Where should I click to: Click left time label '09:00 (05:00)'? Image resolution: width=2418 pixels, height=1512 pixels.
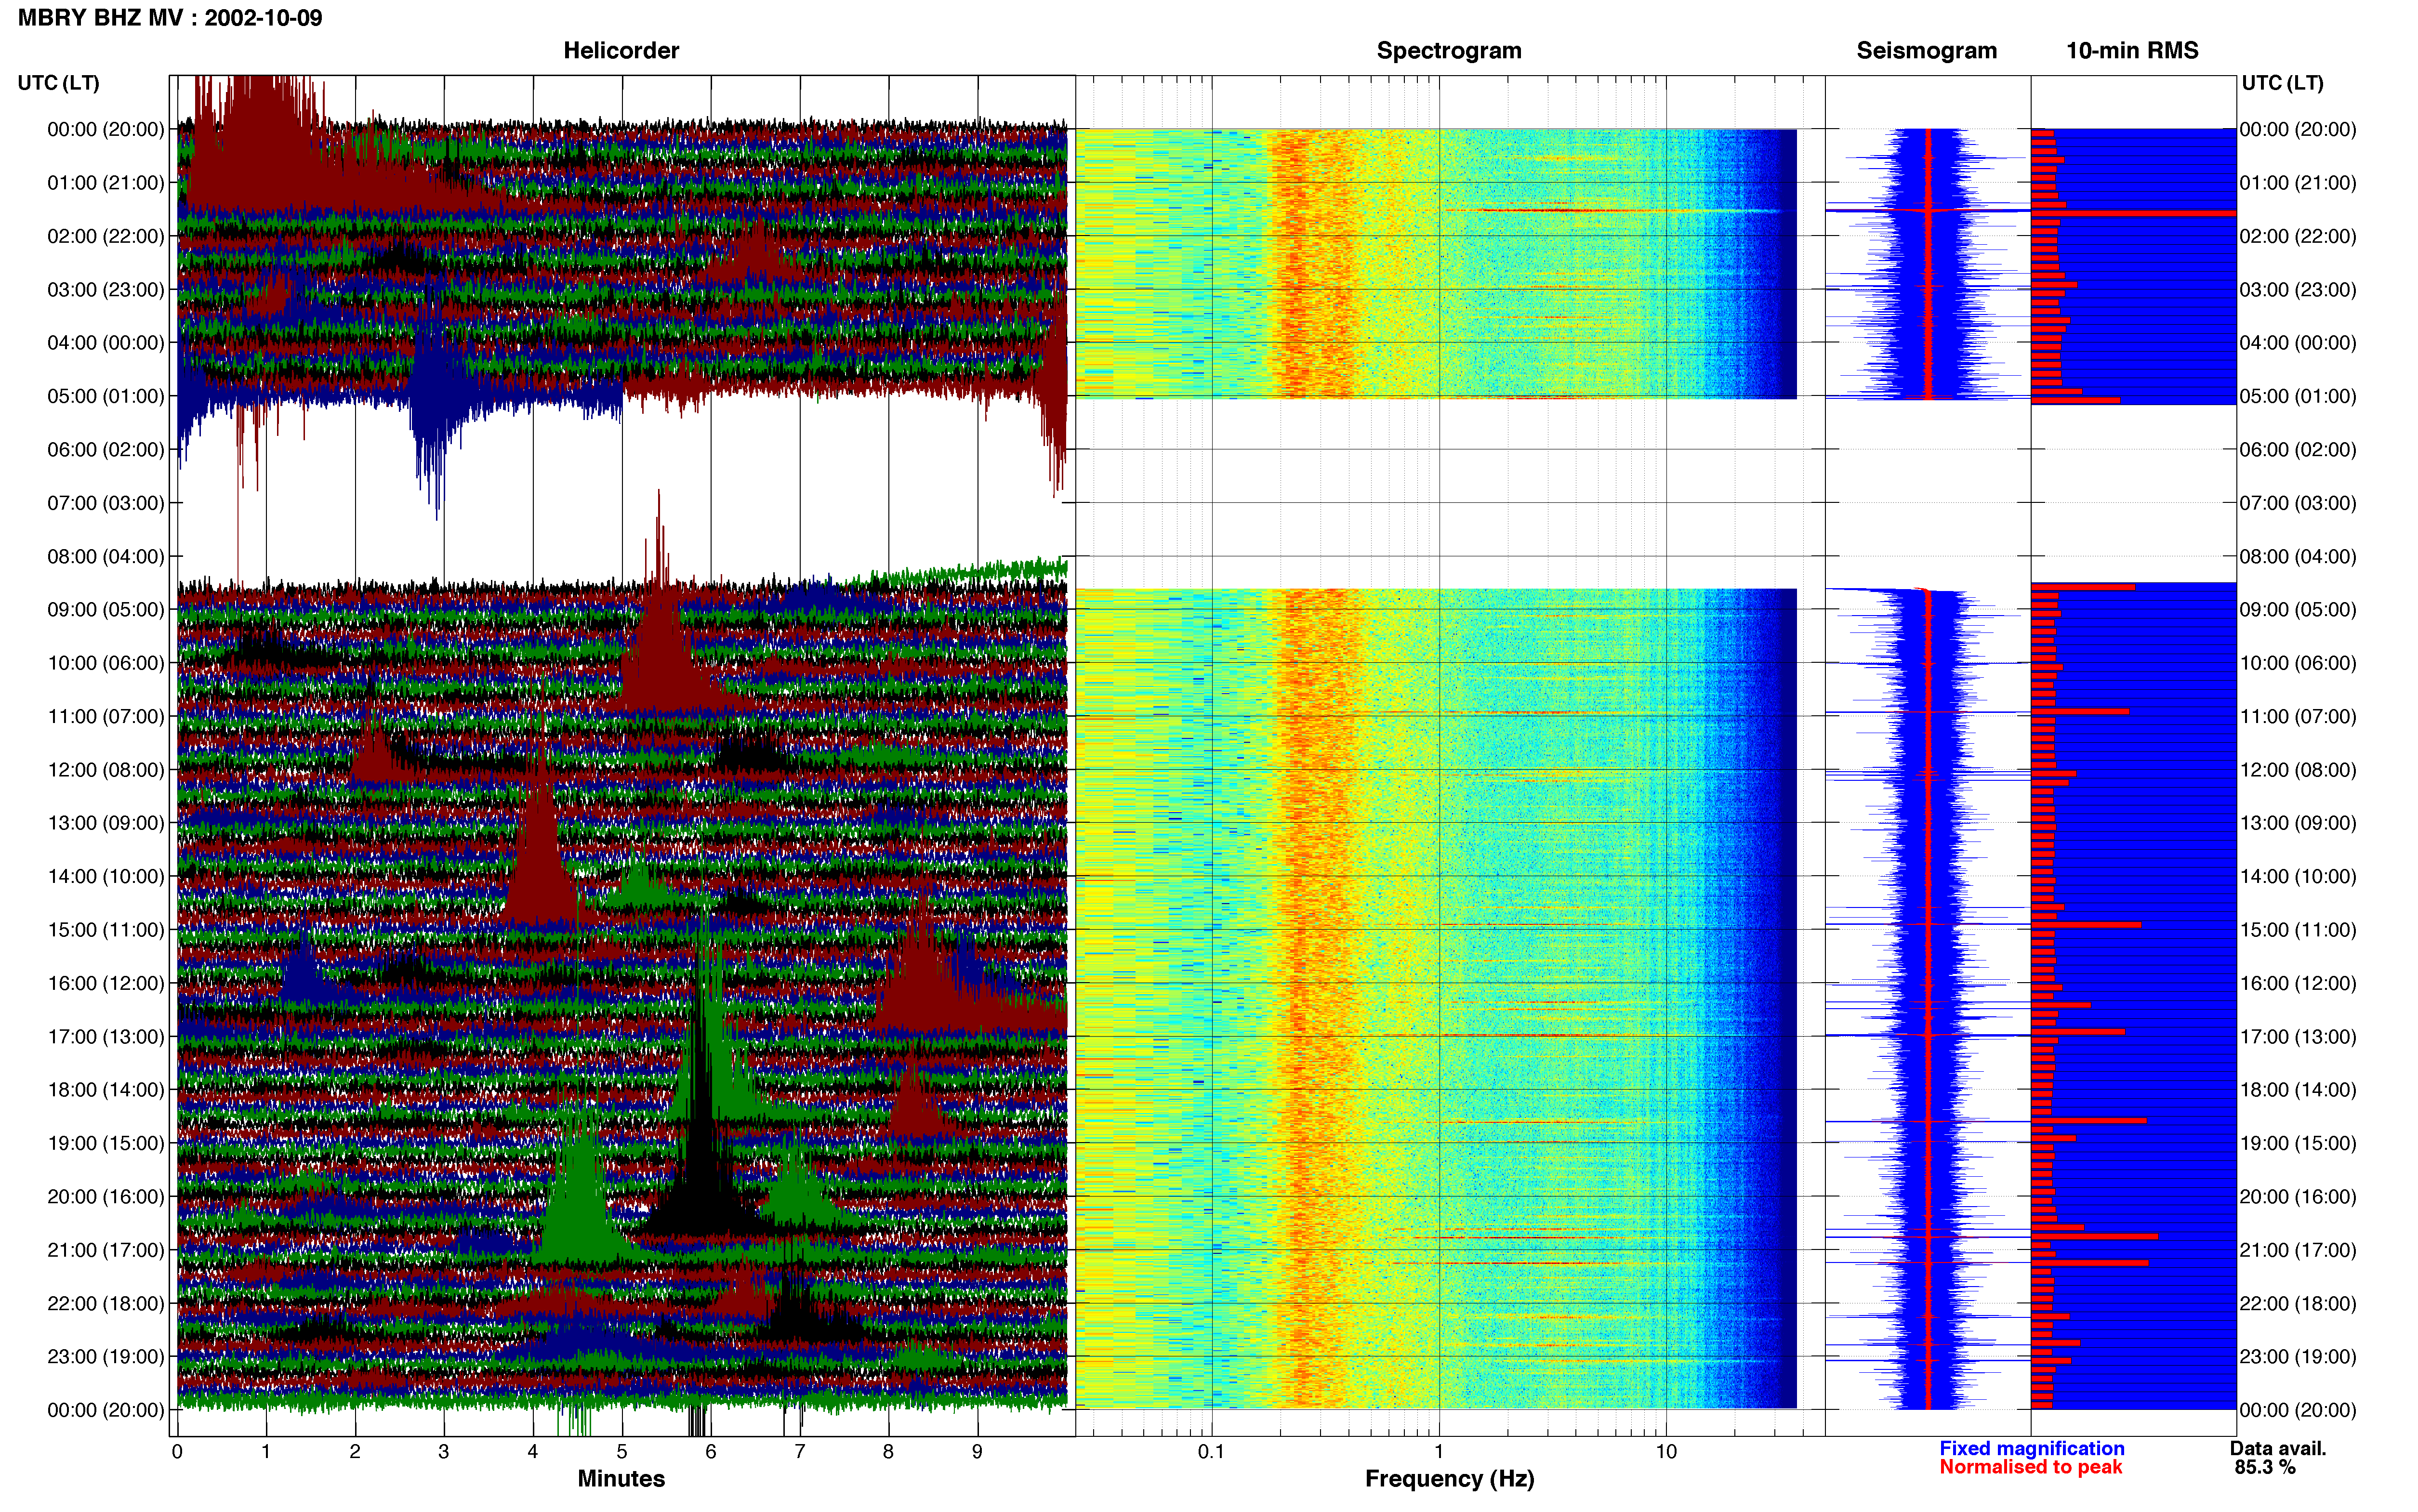[x=106, y=610]
